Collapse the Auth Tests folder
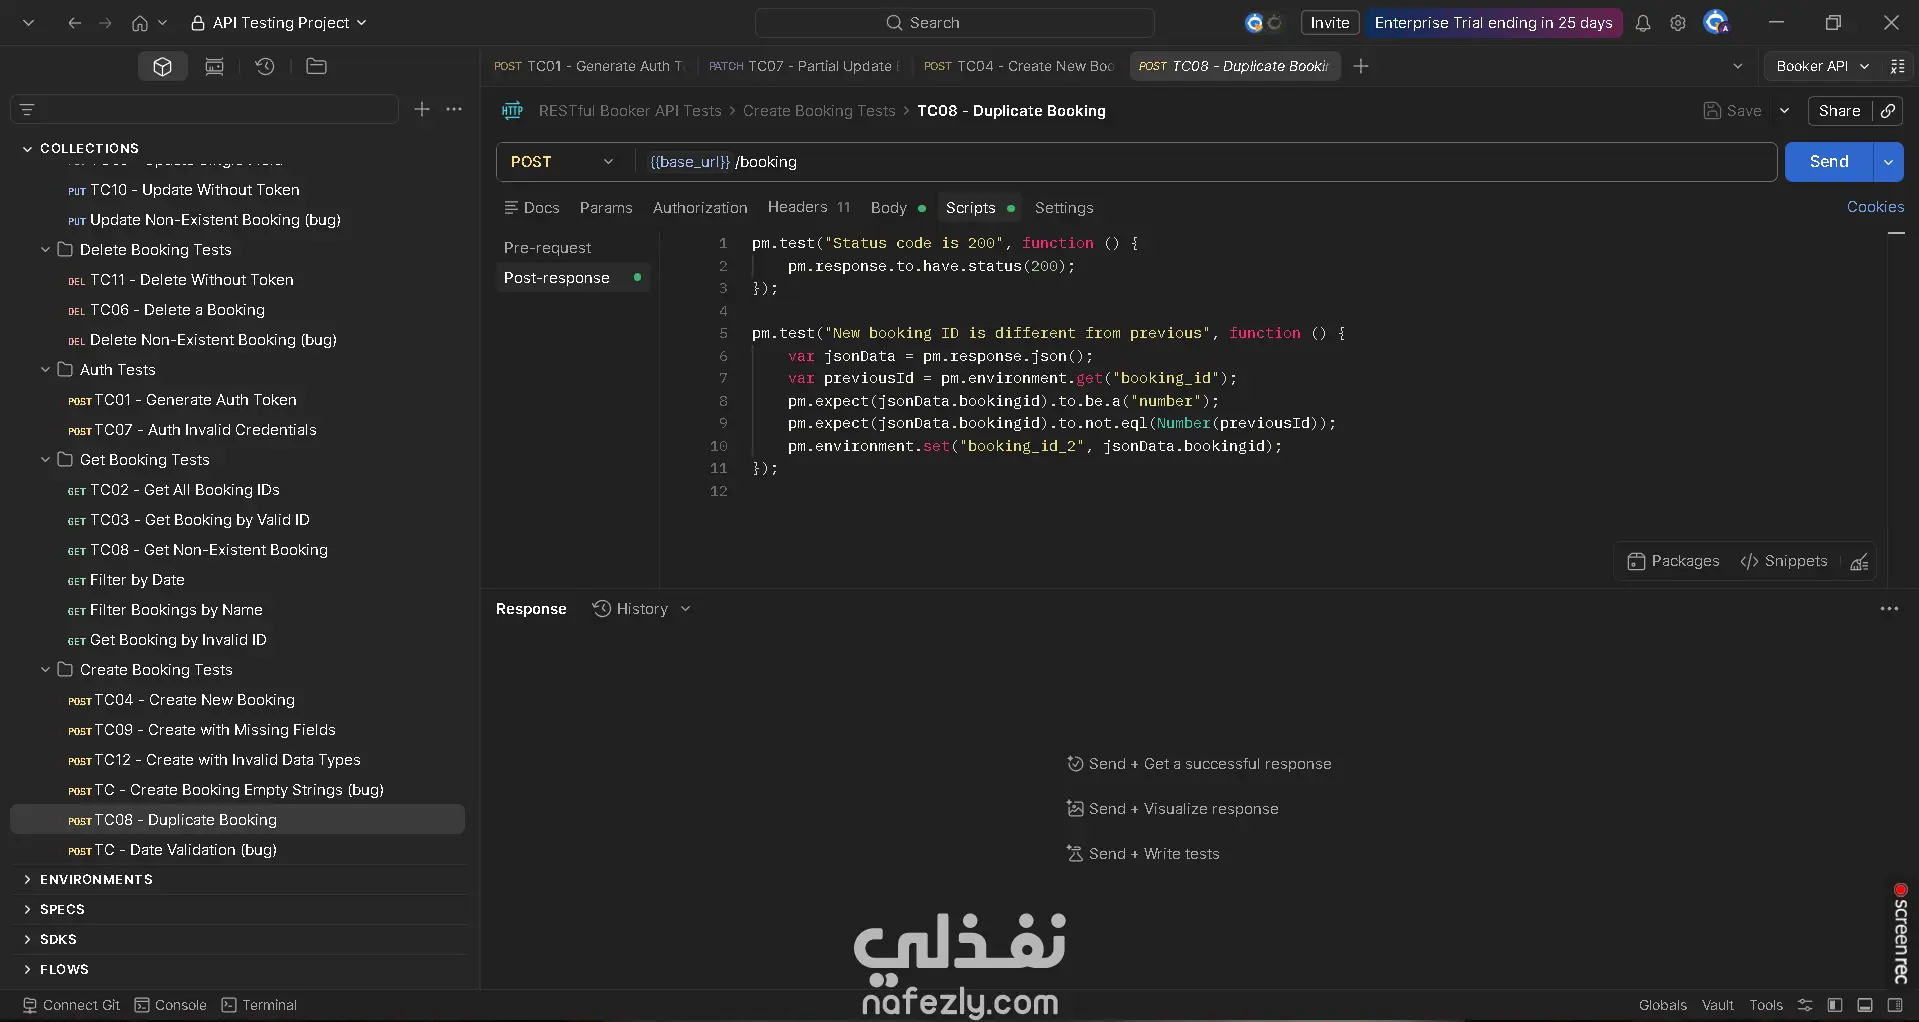Viewport: 1919px width, 1022px height. 45,370
